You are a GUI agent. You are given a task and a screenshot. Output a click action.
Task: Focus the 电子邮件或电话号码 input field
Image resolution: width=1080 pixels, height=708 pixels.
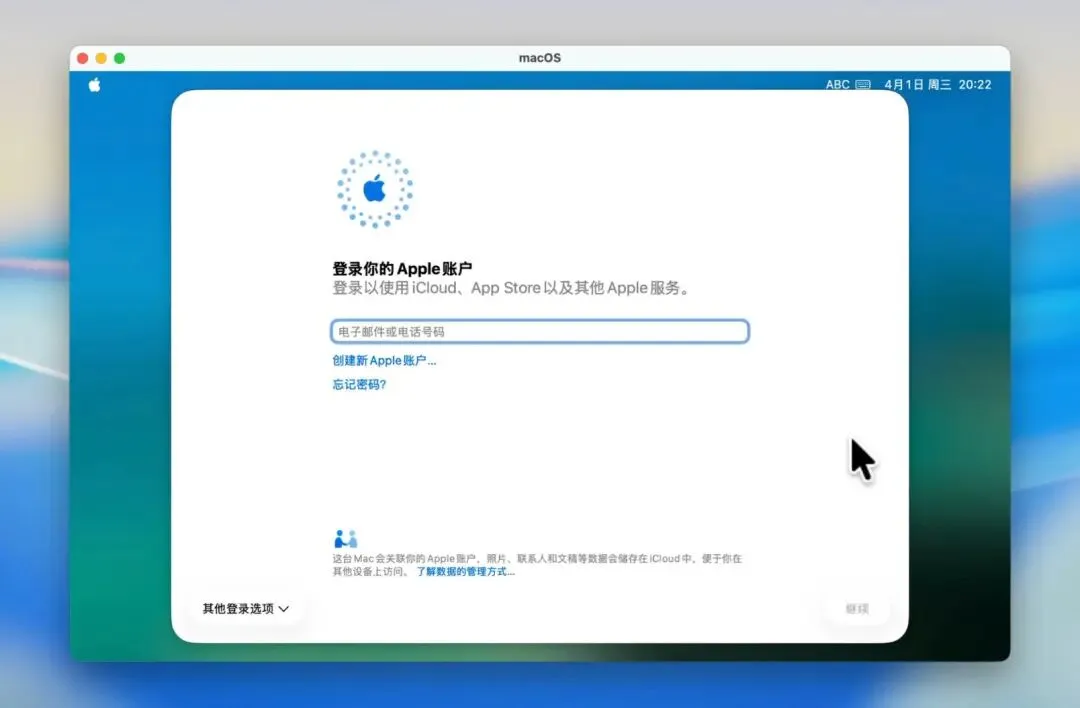pyautogui.click(x=540, y=331)
